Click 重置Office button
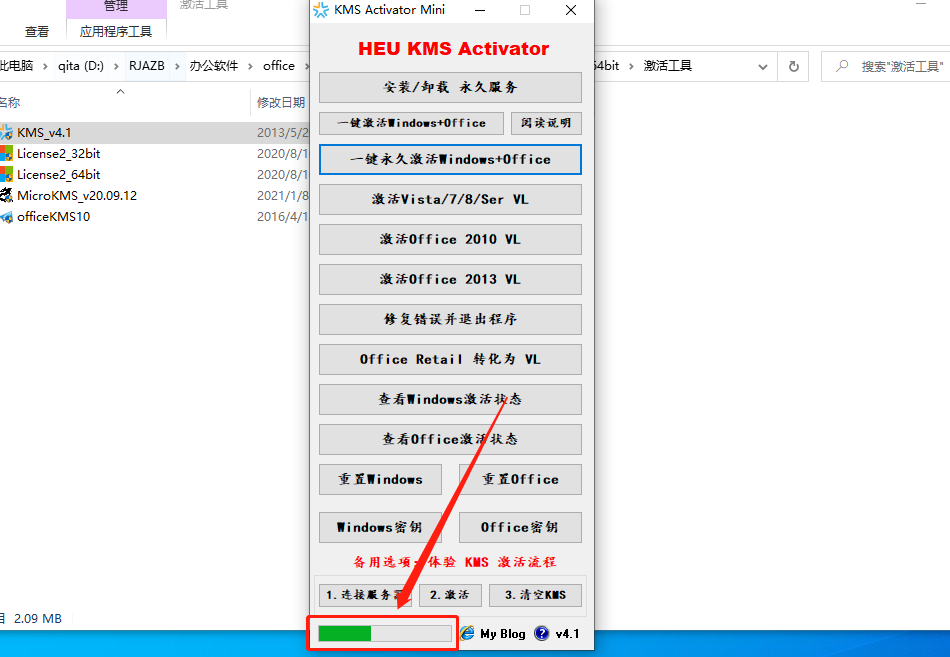Screen dimensions: 950x657 (520, 479)
